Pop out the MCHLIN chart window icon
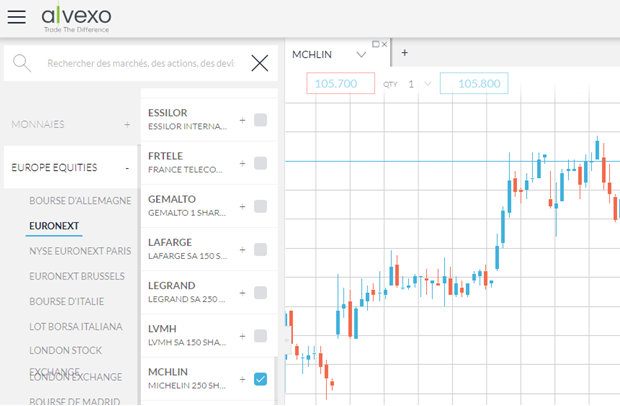The width and height of the screenshot is (620, 406). tap(376, 44)
